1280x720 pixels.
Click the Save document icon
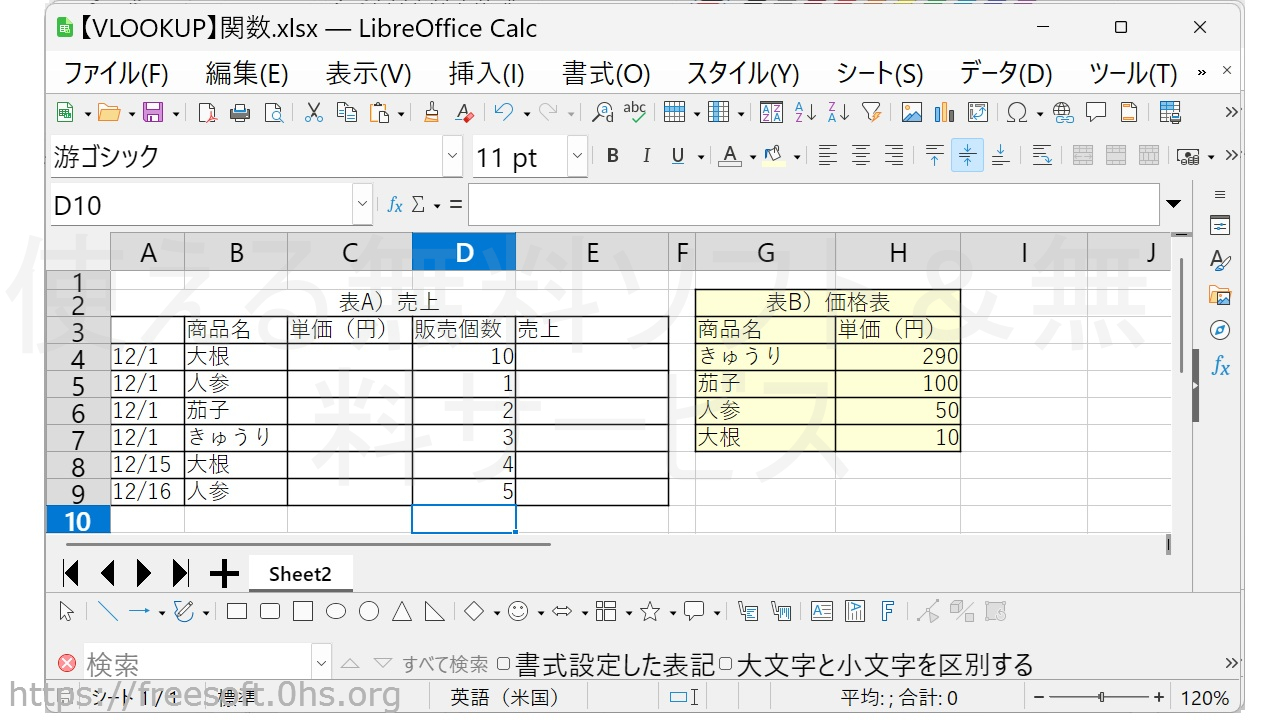[x=153, y=112]
